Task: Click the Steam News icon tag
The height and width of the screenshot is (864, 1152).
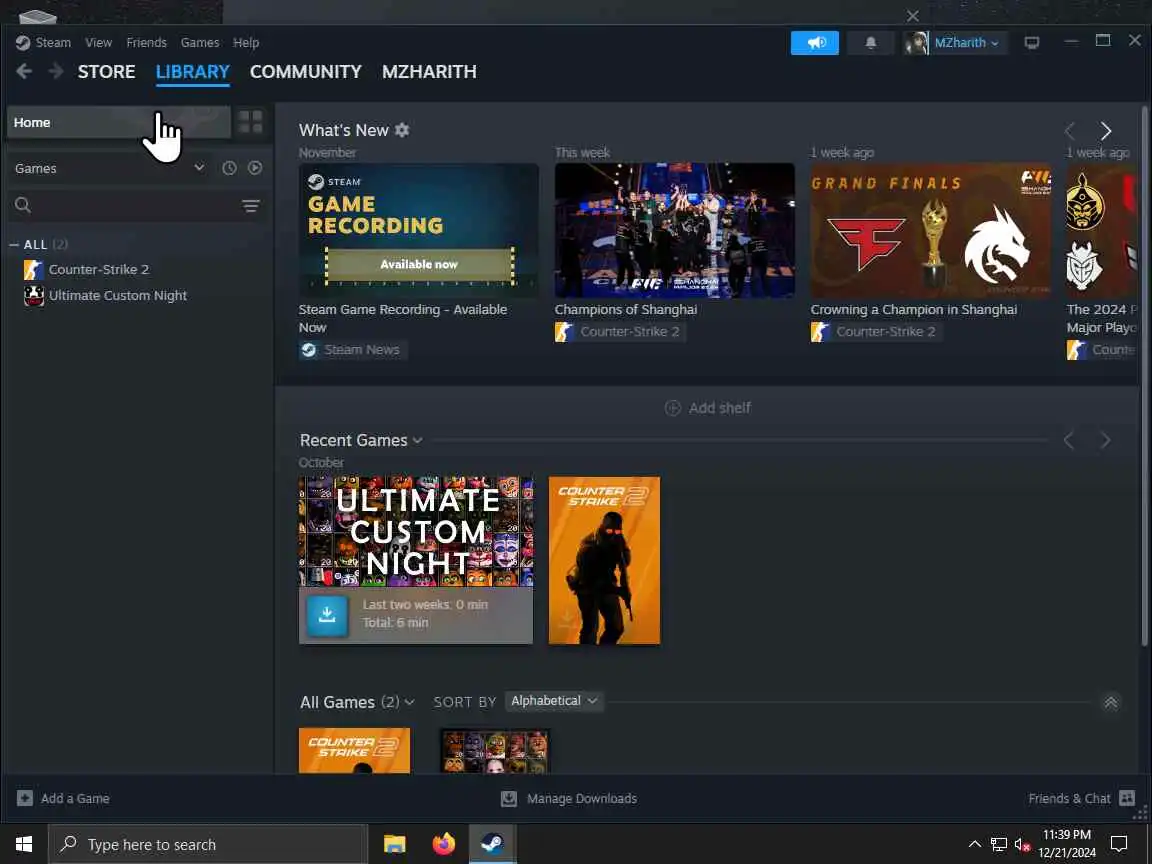Action: (x=309, y=350)
